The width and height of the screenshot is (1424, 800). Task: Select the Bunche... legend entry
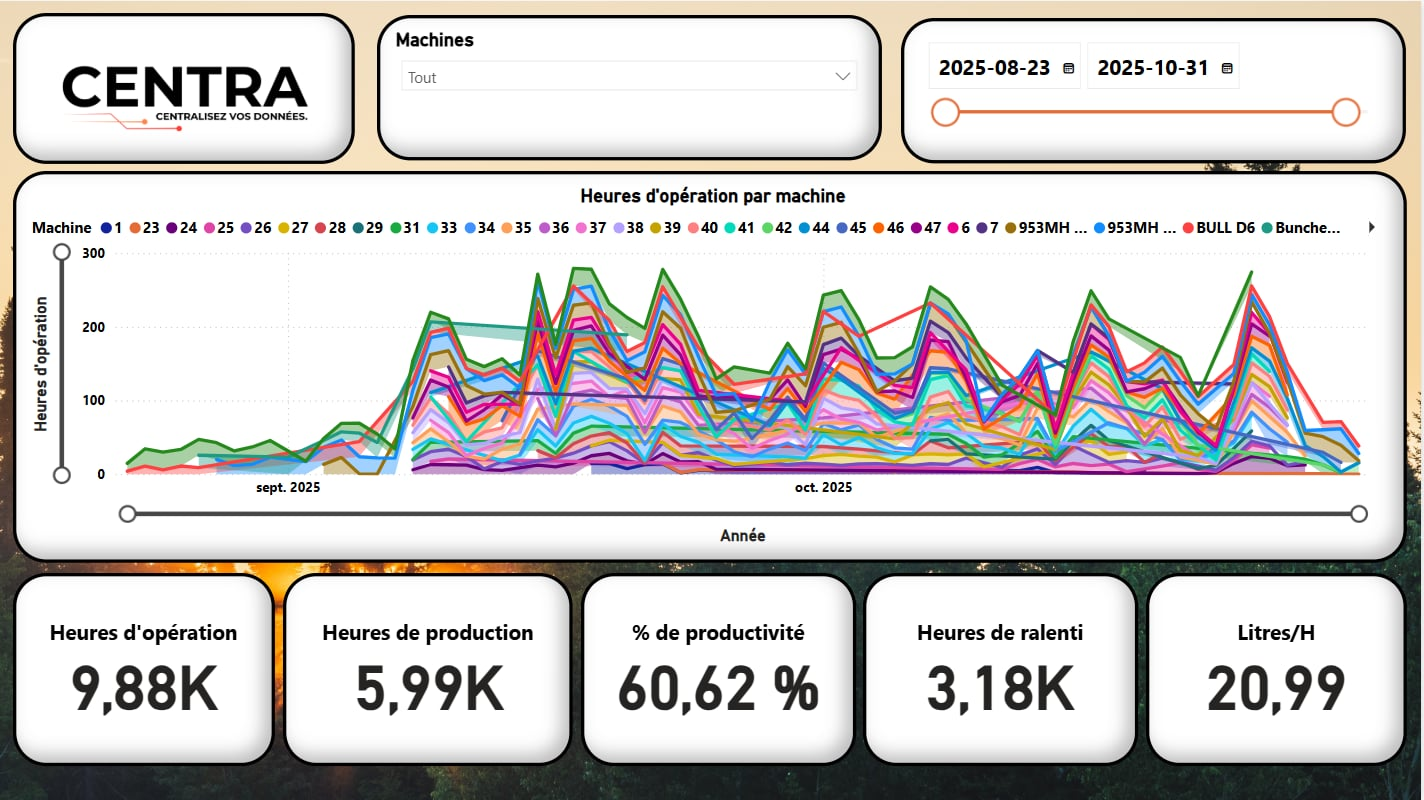pos(1301,227)
